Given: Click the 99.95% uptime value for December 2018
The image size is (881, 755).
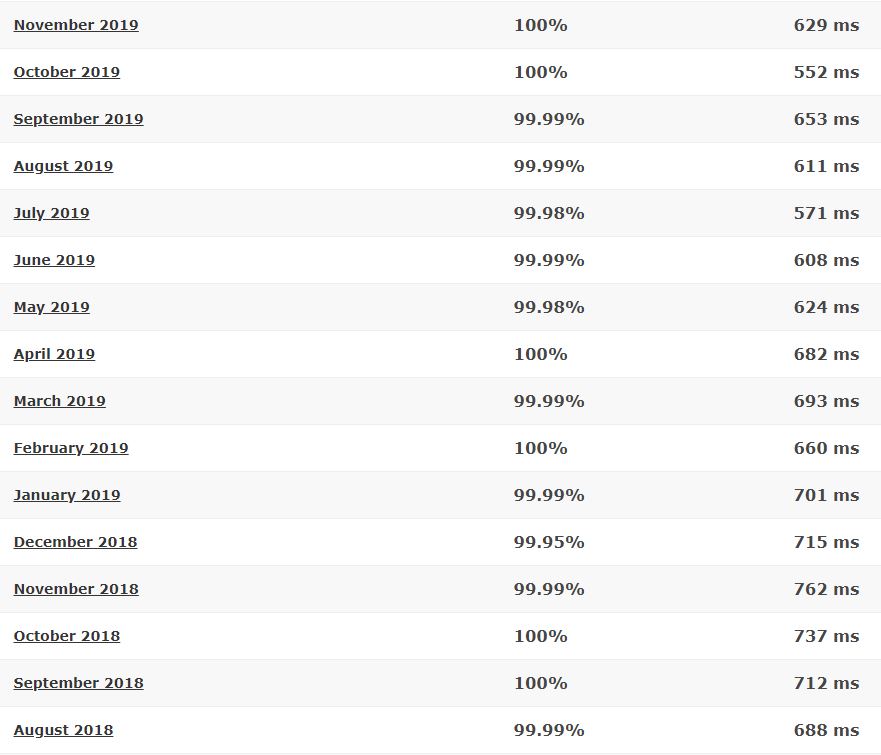Looking at the screenshot, I should click(549, 543).
